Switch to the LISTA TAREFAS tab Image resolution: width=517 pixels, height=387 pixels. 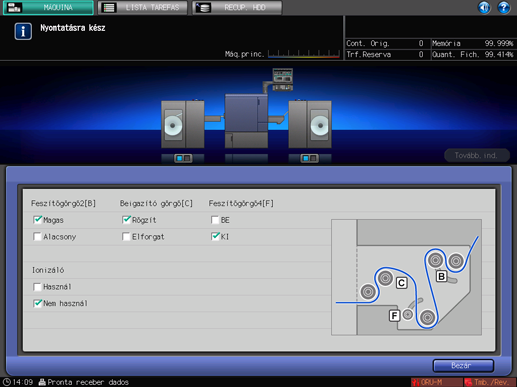click(x=143, y=7)
